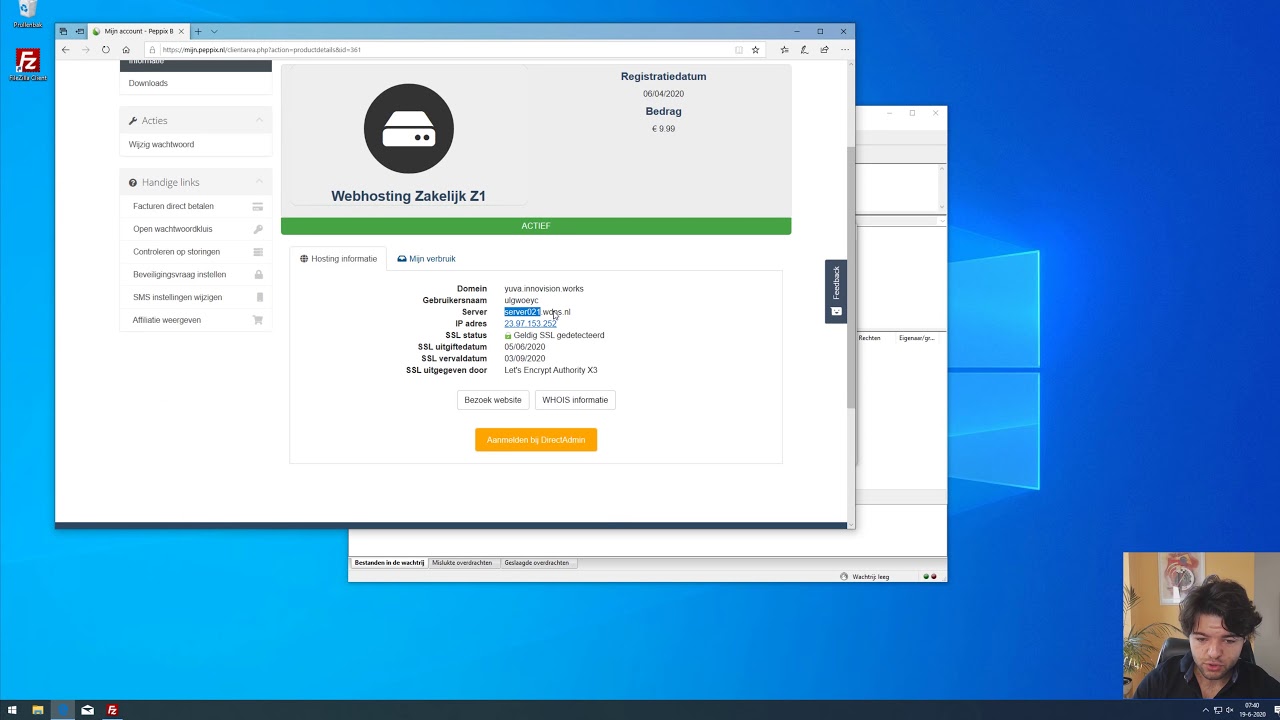Click the key icon next to wachtwoordkluis

pyautogui.click(x=258, y=229)
